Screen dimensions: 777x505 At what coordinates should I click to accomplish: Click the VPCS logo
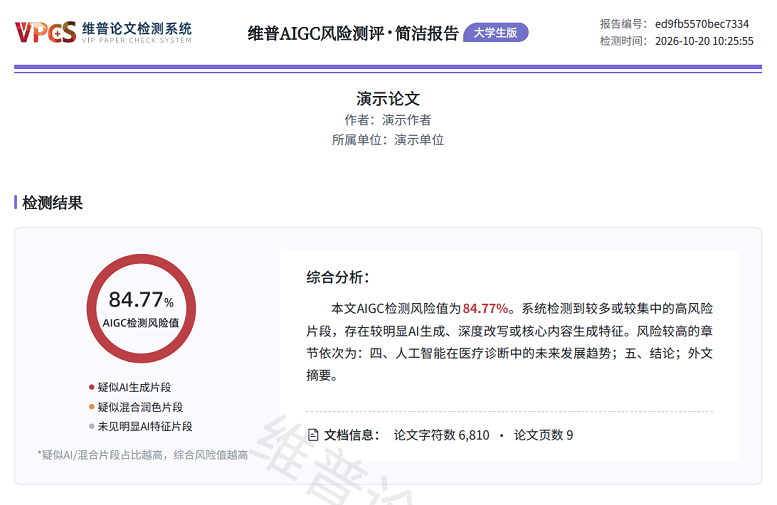(45, 32)
